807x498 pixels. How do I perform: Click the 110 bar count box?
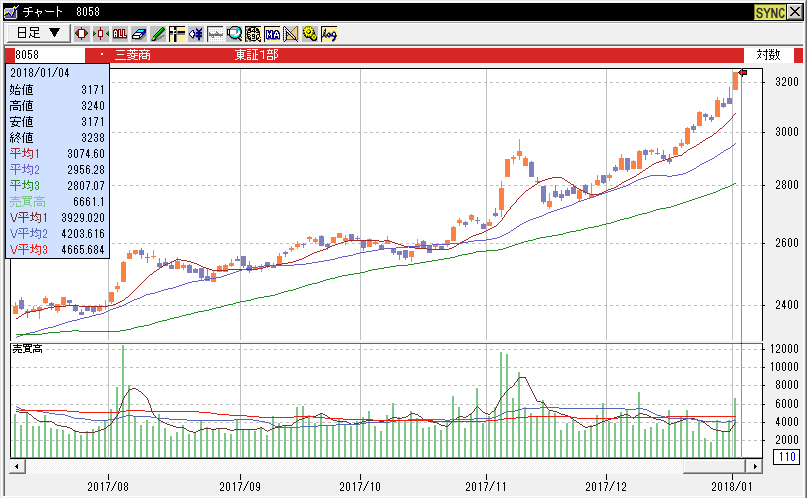pyautogui.click(x=785, y=457)
